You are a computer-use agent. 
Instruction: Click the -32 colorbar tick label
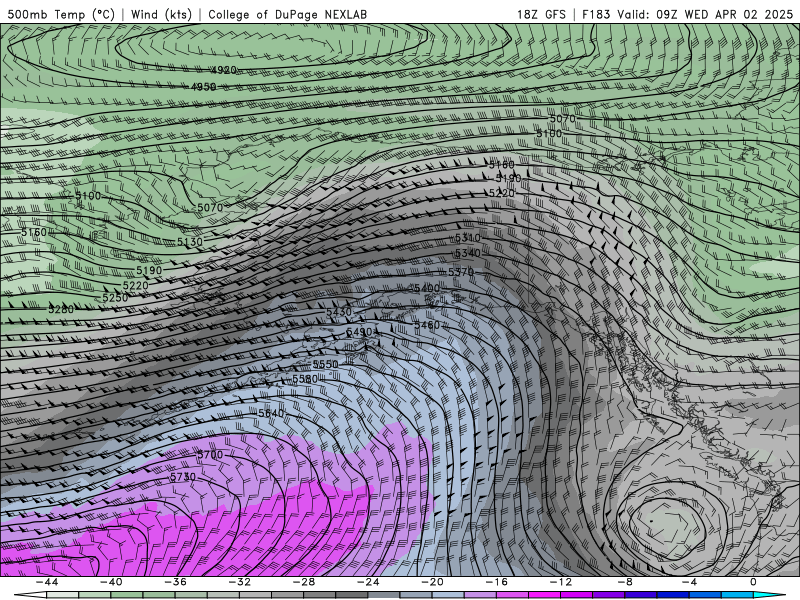pos(239,582)
